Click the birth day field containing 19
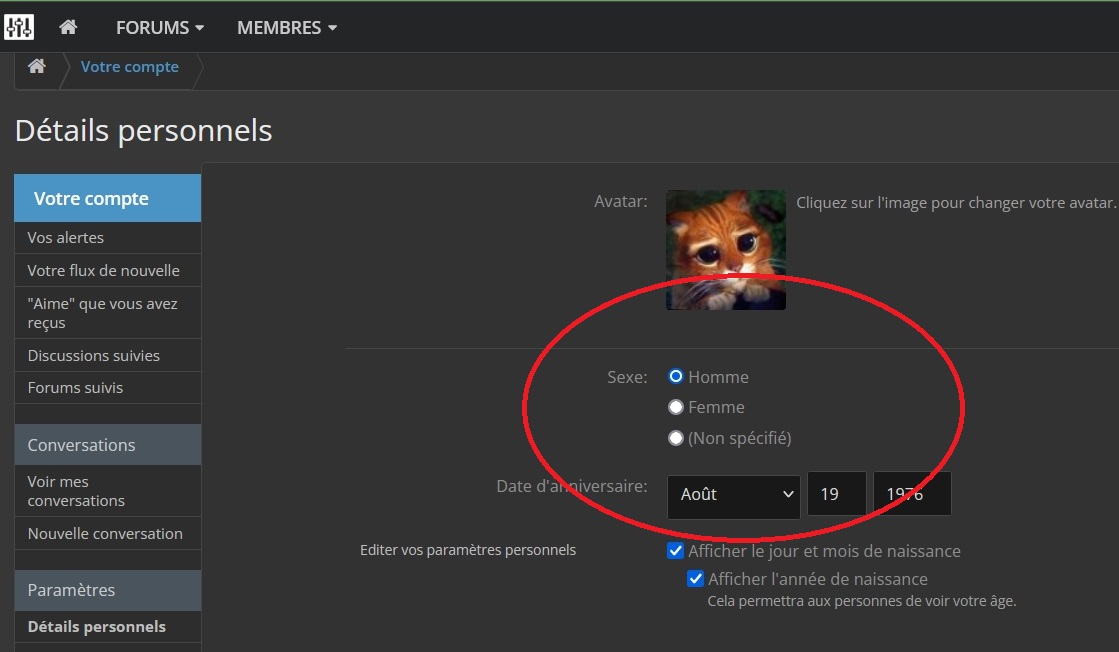Image resolution: width=1119 pixels, height=652 pixels. point(836,495)
